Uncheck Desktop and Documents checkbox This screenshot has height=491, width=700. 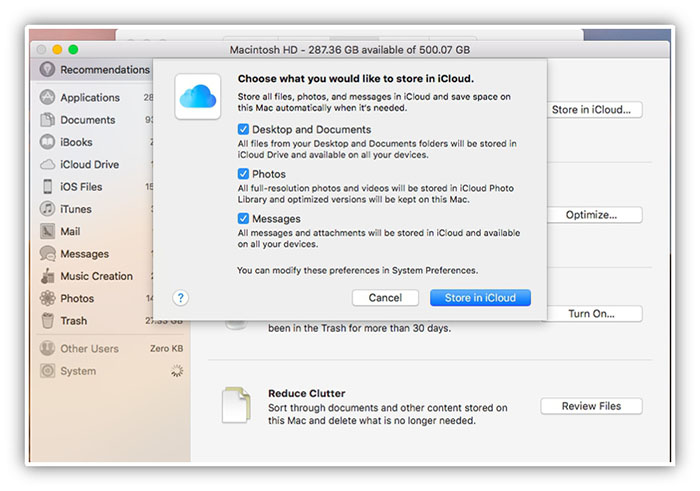coord(243,129)
